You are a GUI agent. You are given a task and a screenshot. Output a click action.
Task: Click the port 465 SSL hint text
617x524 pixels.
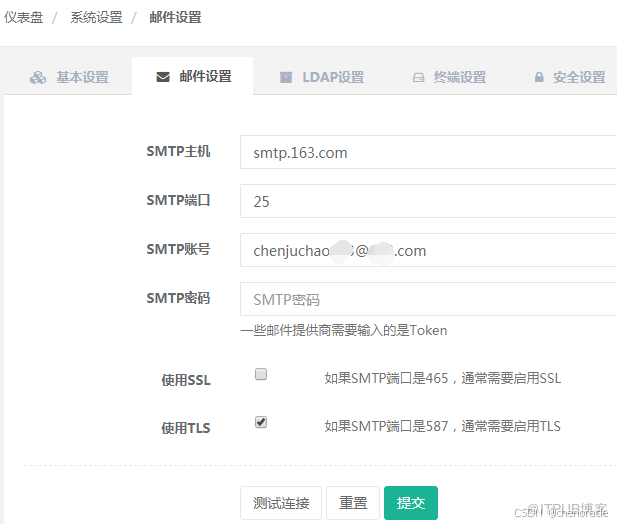point(443,378)
